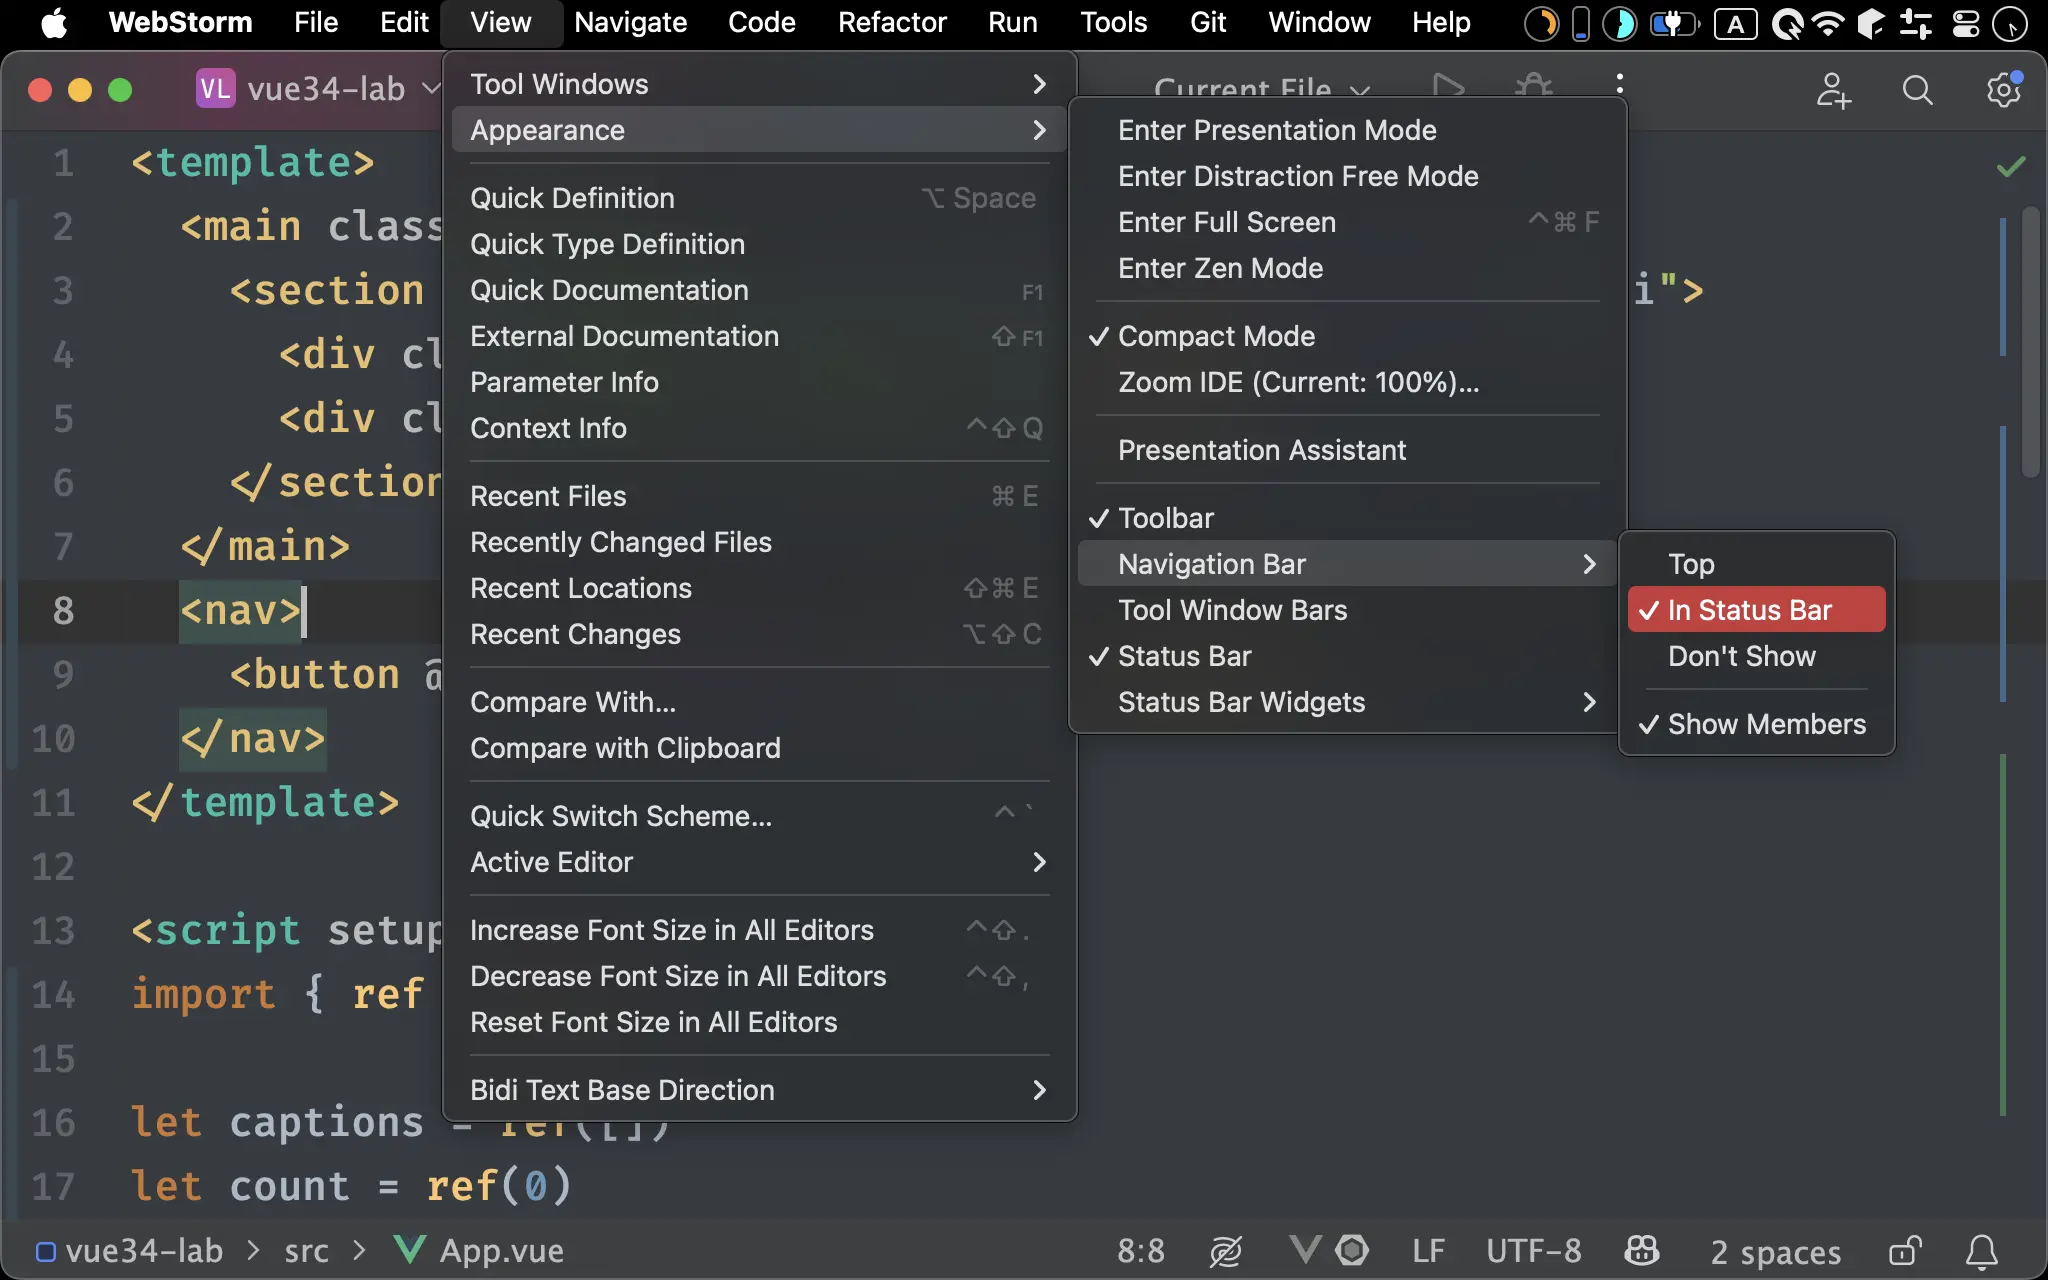Click the VL project badge icon
2048x1280 pixels.
click(x=215, y=89)
